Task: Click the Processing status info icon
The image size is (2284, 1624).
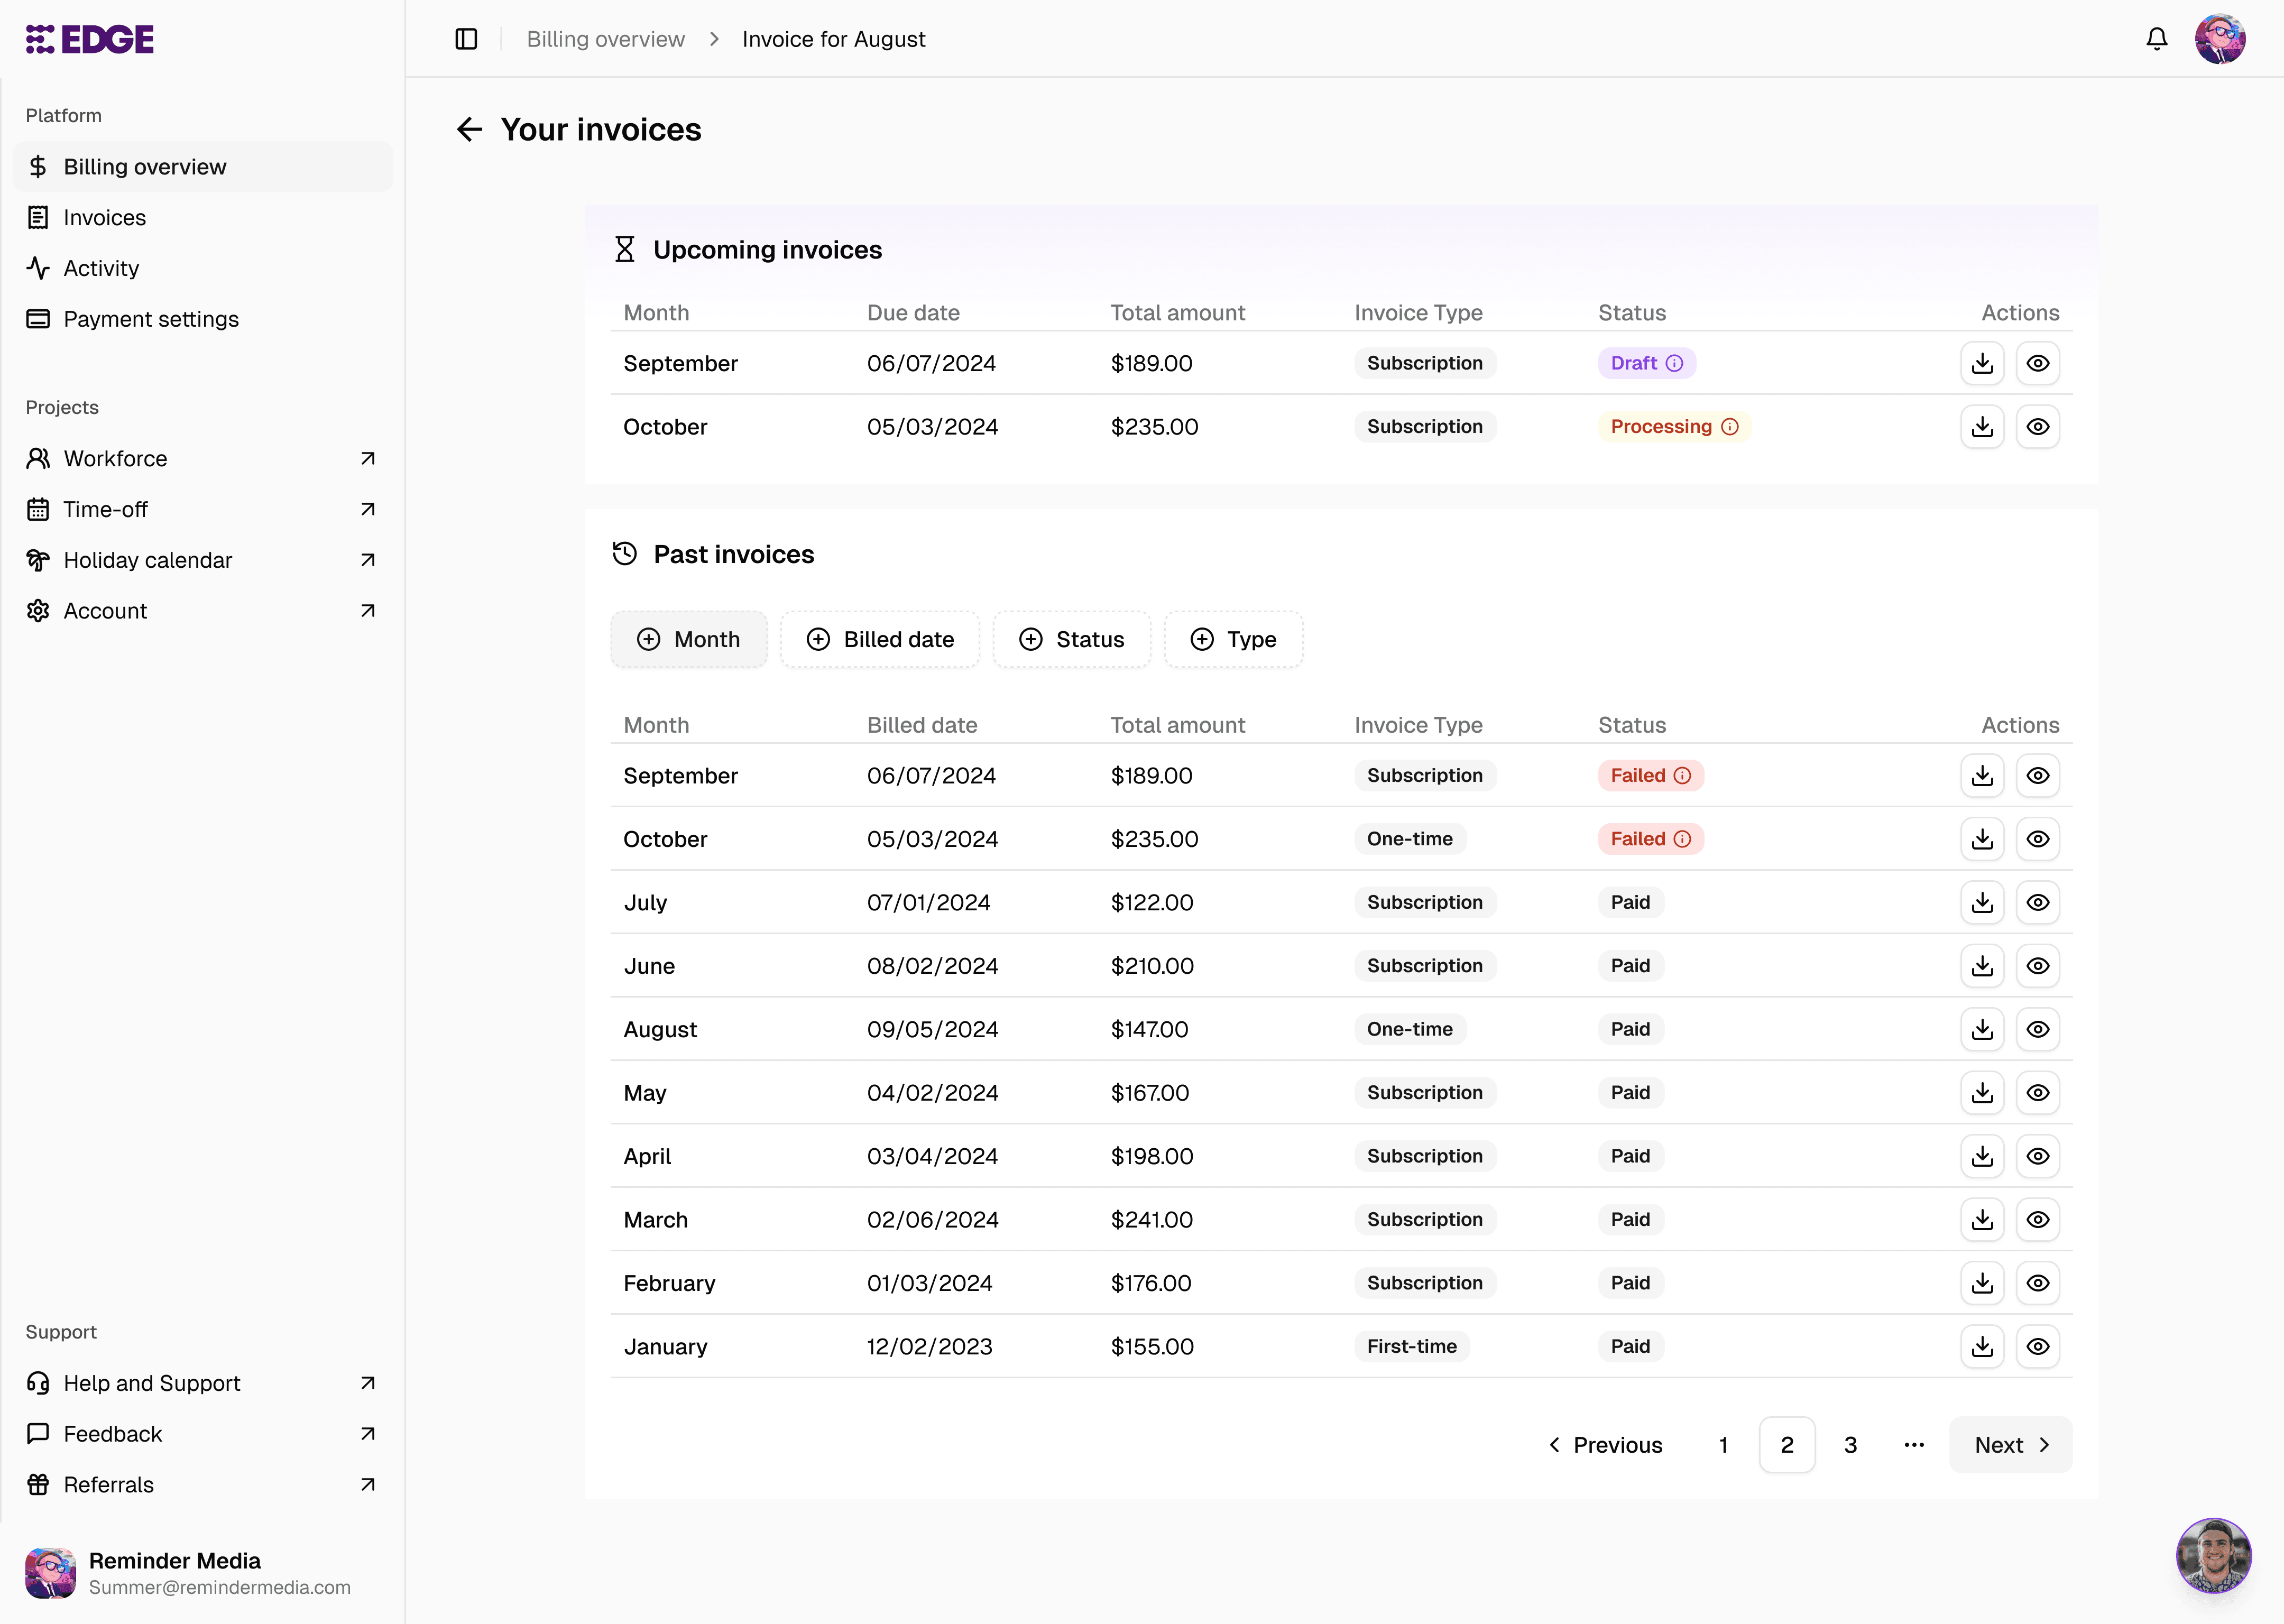Action: tap(1729, 427)
